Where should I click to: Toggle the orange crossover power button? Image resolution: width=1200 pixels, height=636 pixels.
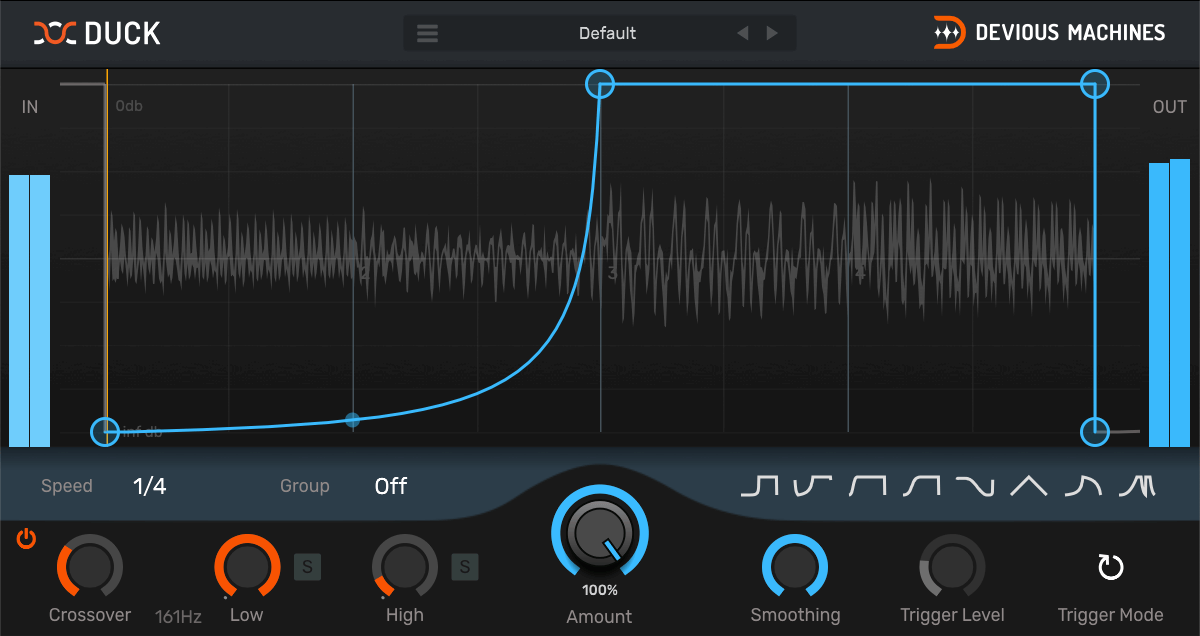[x=26, y=539]
